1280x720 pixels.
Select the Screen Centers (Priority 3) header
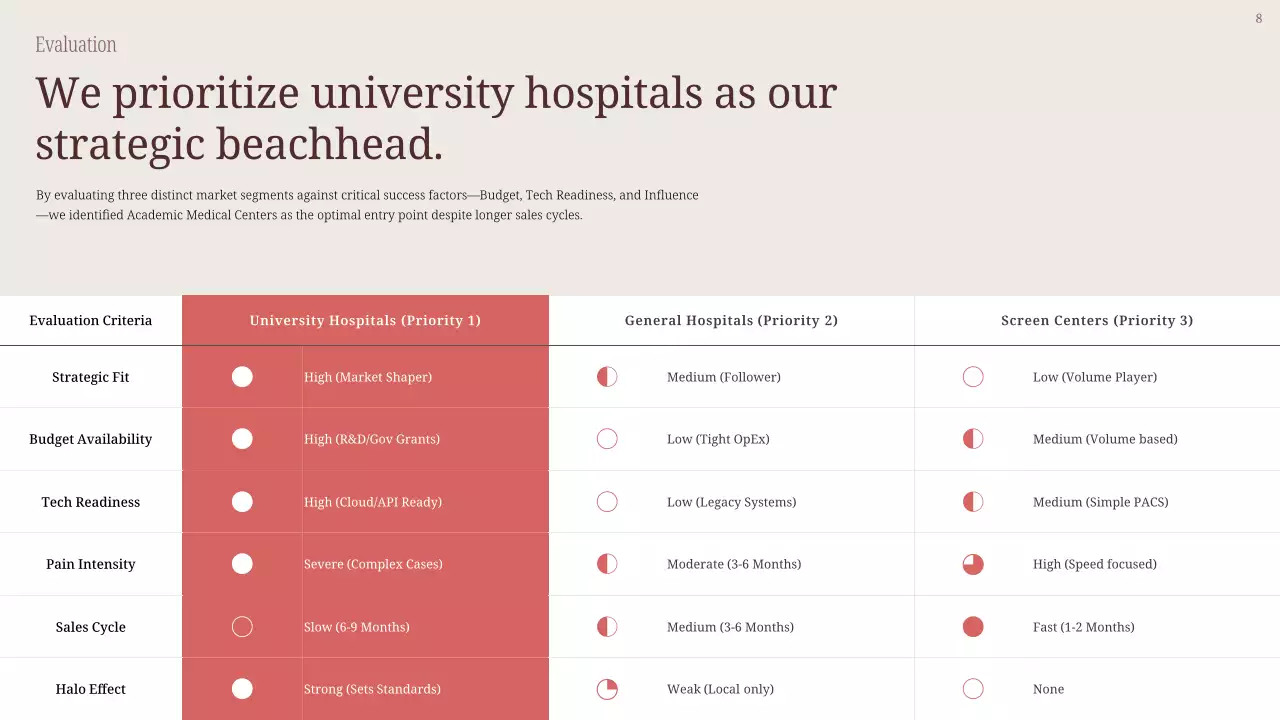pos(1097,321)
